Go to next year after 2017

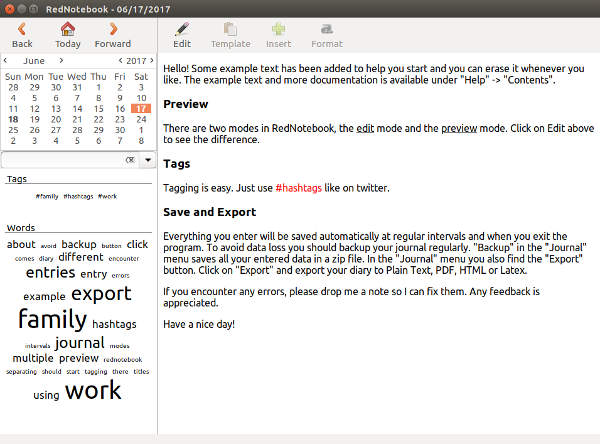coord(152,60)
